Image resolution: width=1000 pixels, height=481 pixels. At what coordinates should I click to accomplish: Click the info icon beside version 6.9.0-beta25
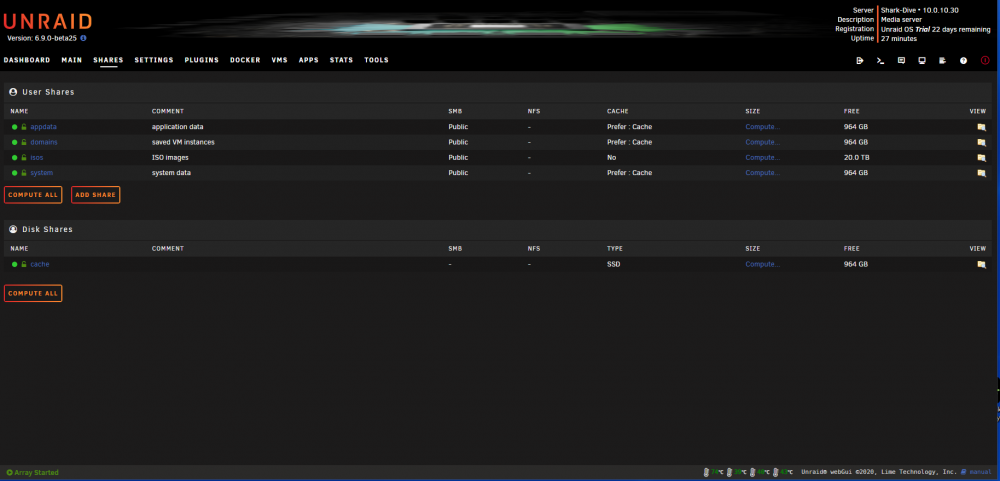coord(84,38)
